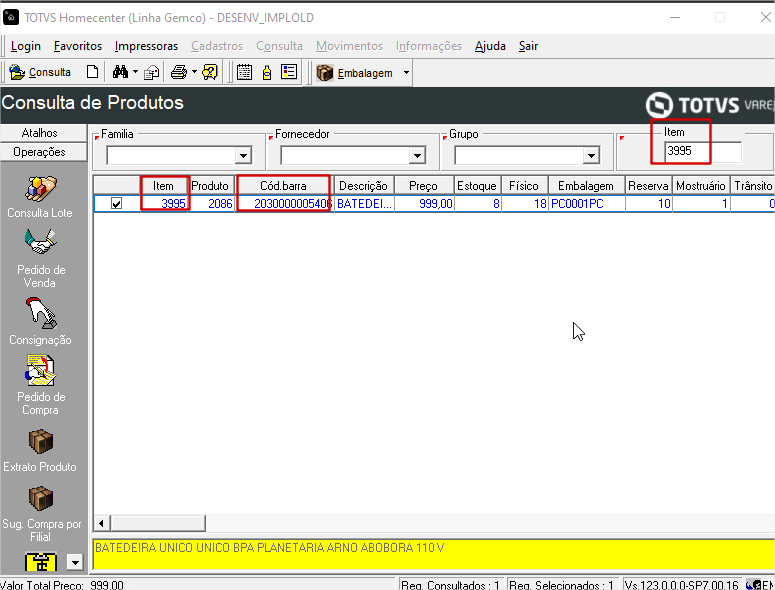Open Consignação hand shortcut

click(x=41, y=321)
